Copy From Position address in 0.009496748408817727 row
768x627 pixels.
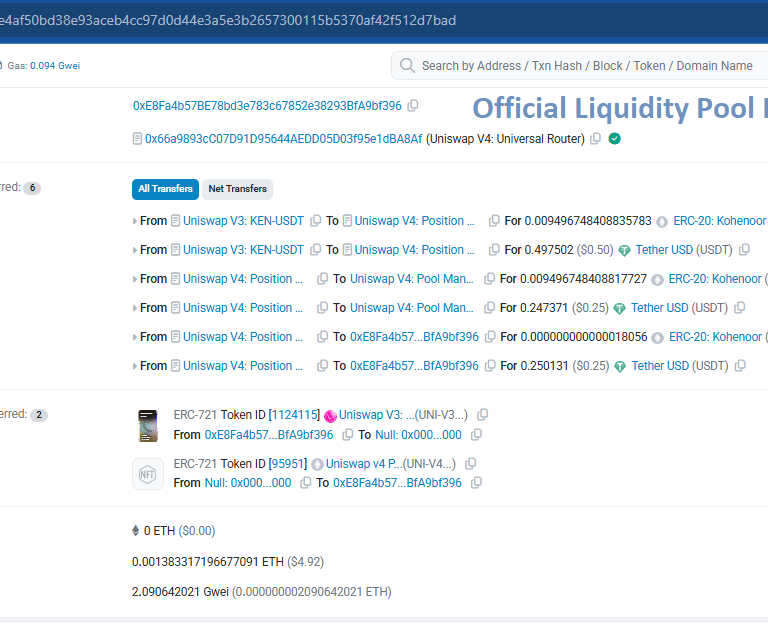(322, 279)
